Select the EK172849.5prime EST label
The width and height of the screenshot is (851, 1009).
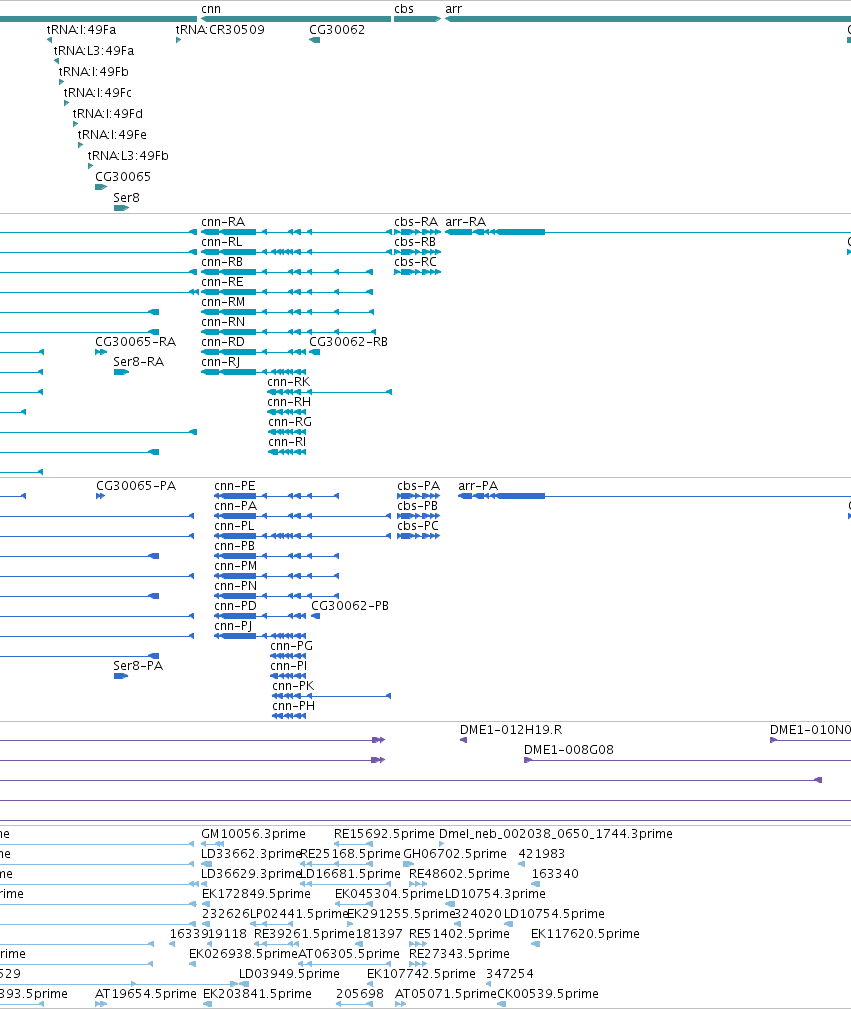[x=256, y=894]
